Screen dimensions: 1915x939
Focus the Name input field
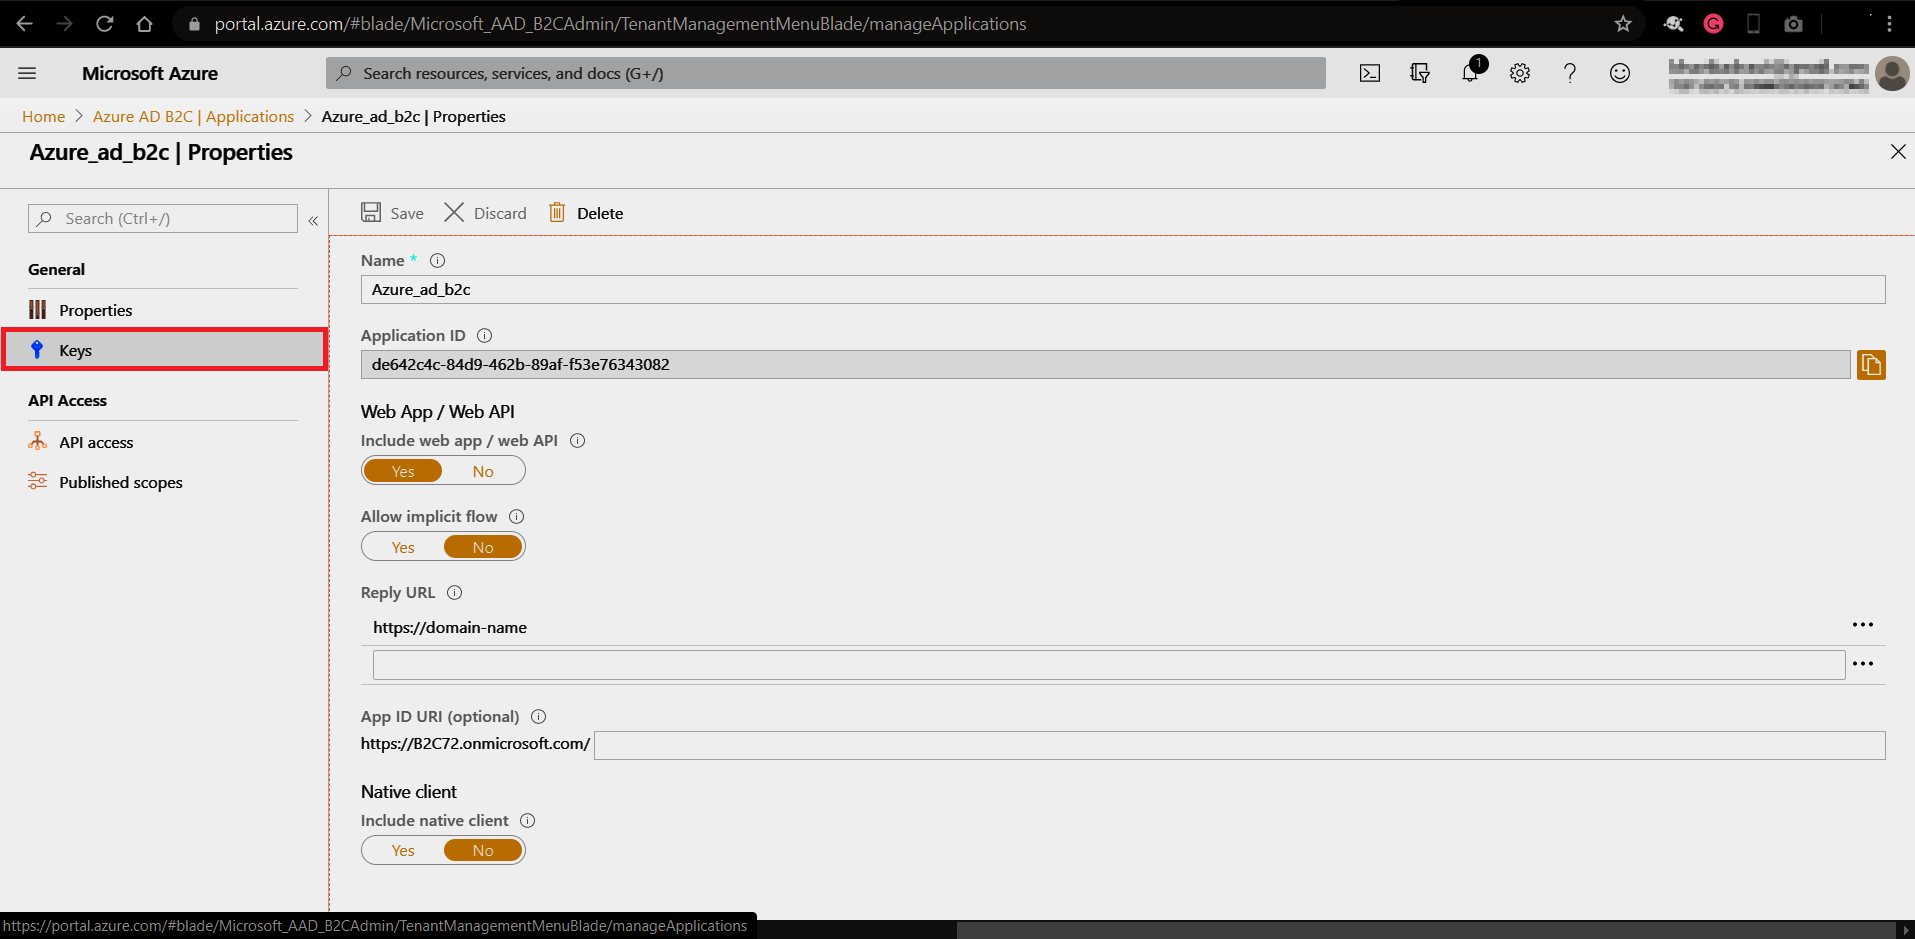coord(1123,289)
